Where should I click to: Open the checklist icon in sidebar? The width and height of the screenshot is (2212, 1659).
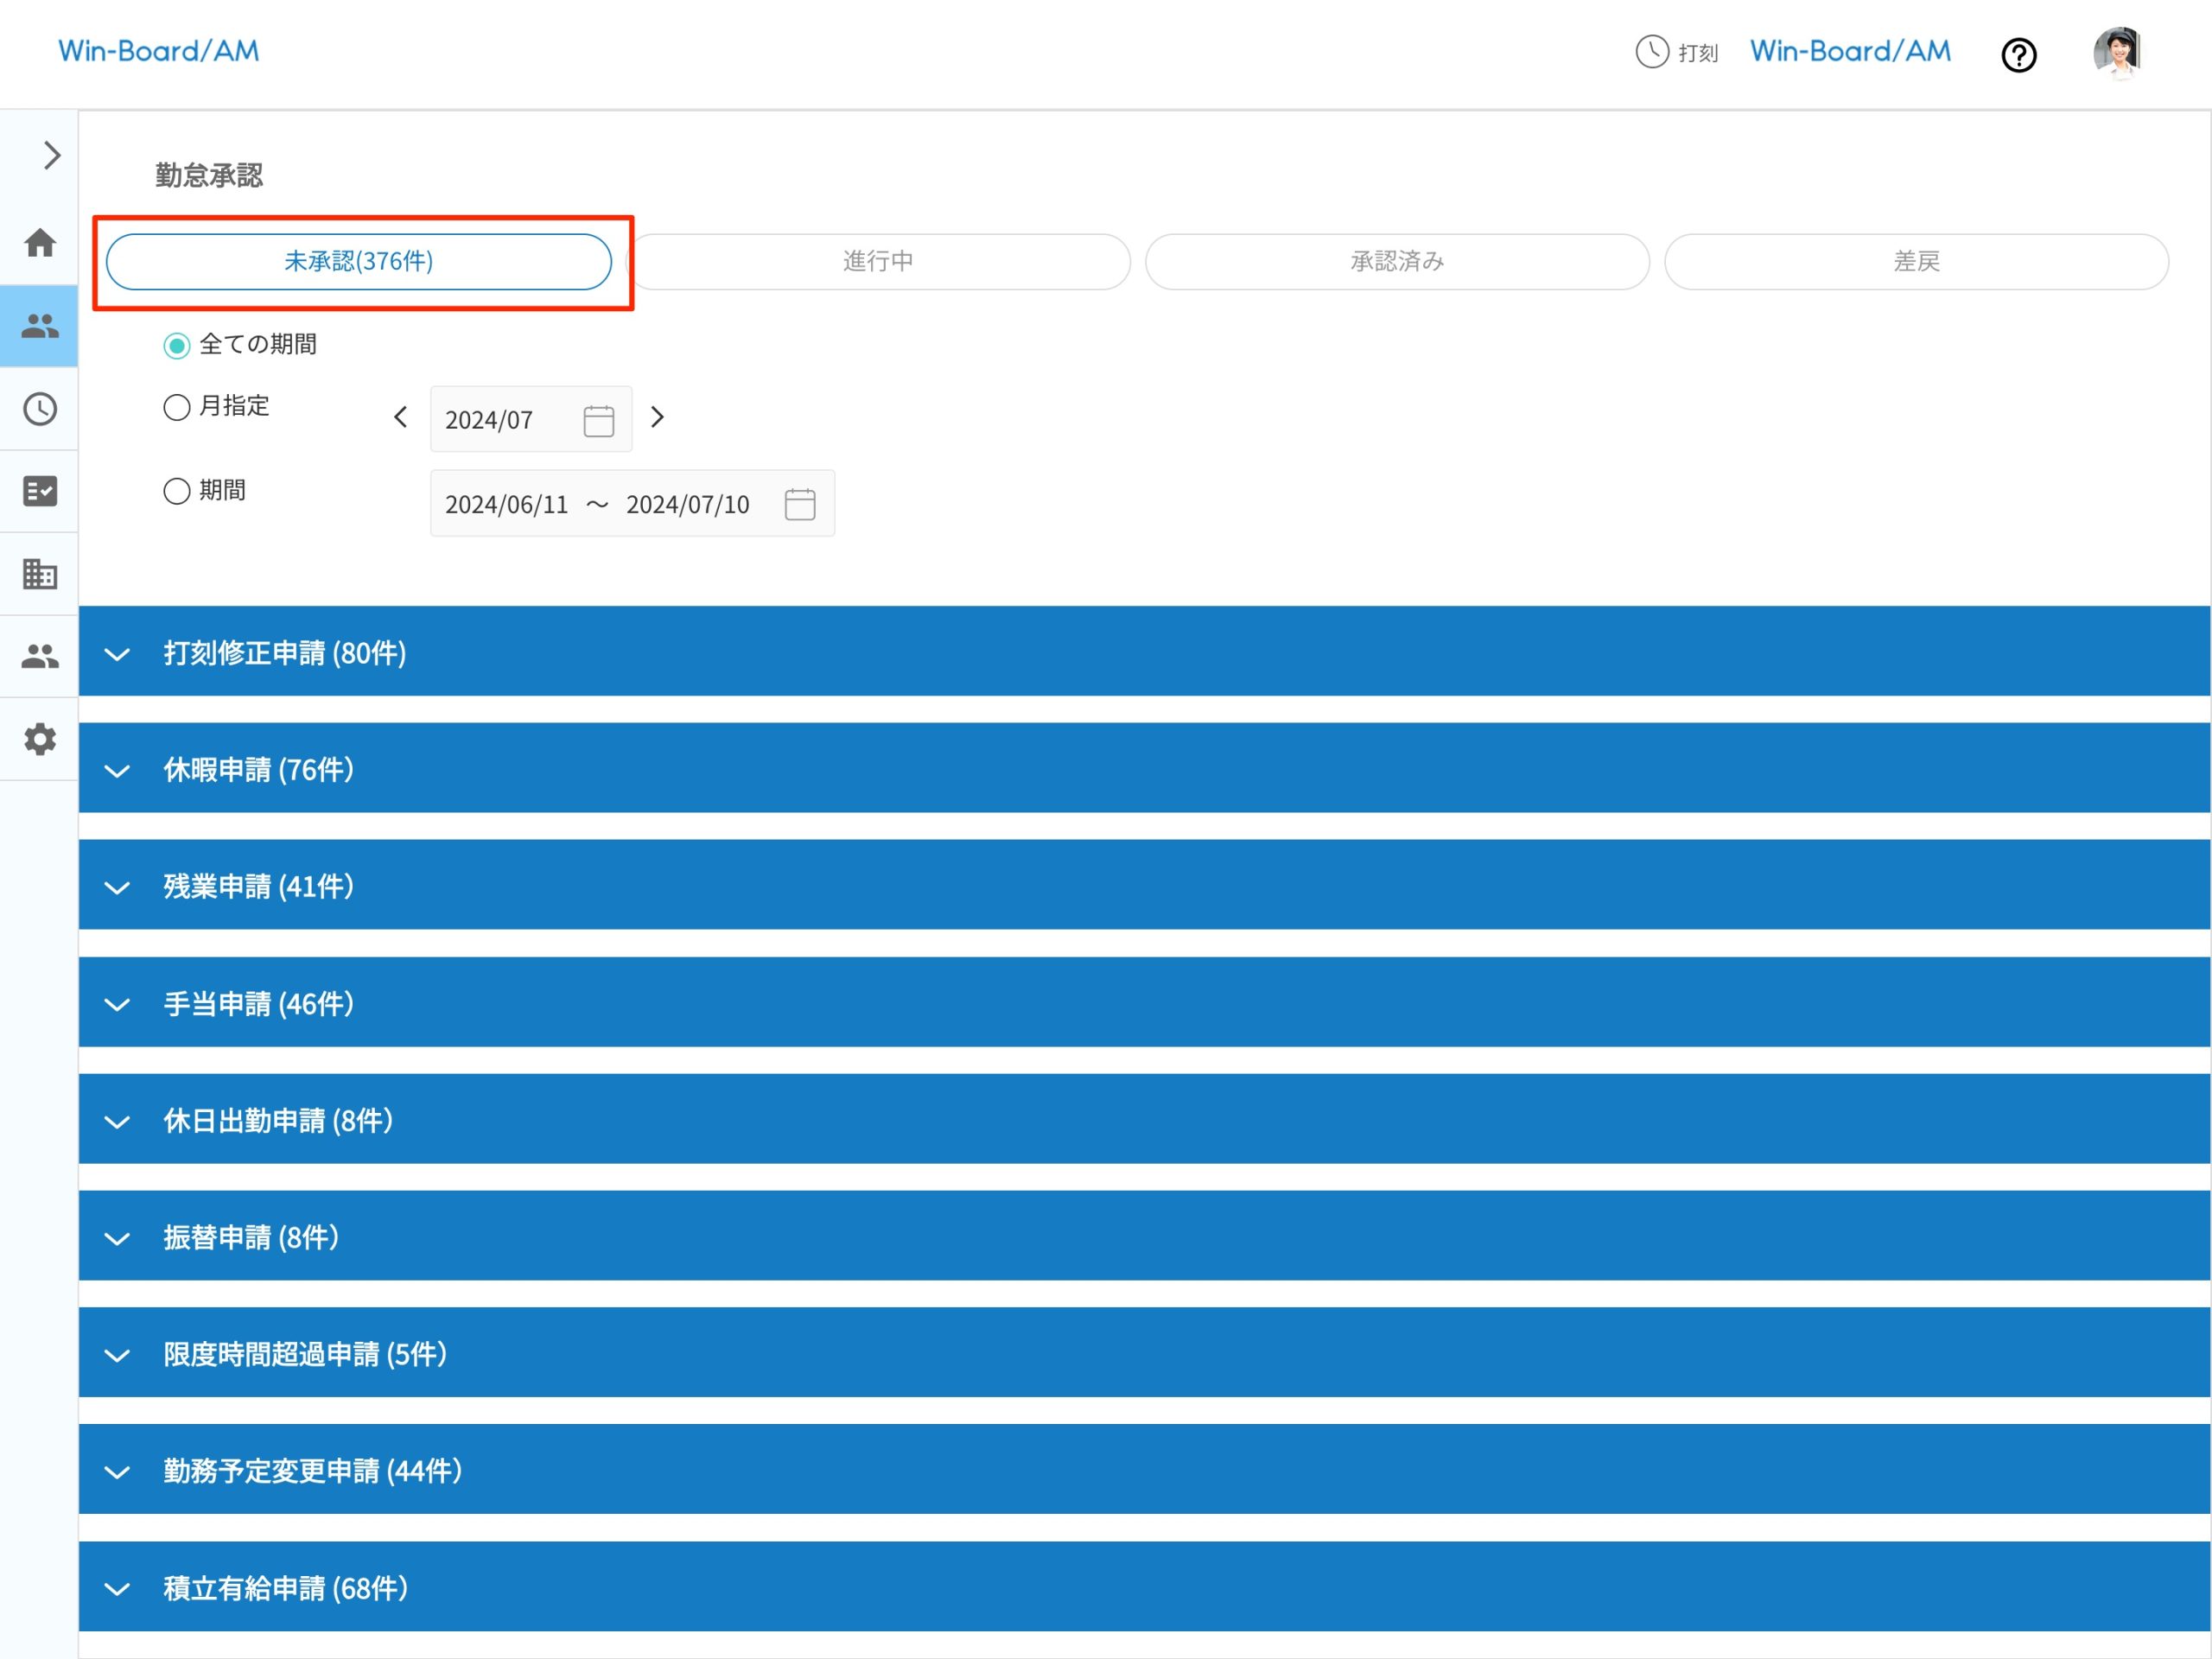click(39, 491)
